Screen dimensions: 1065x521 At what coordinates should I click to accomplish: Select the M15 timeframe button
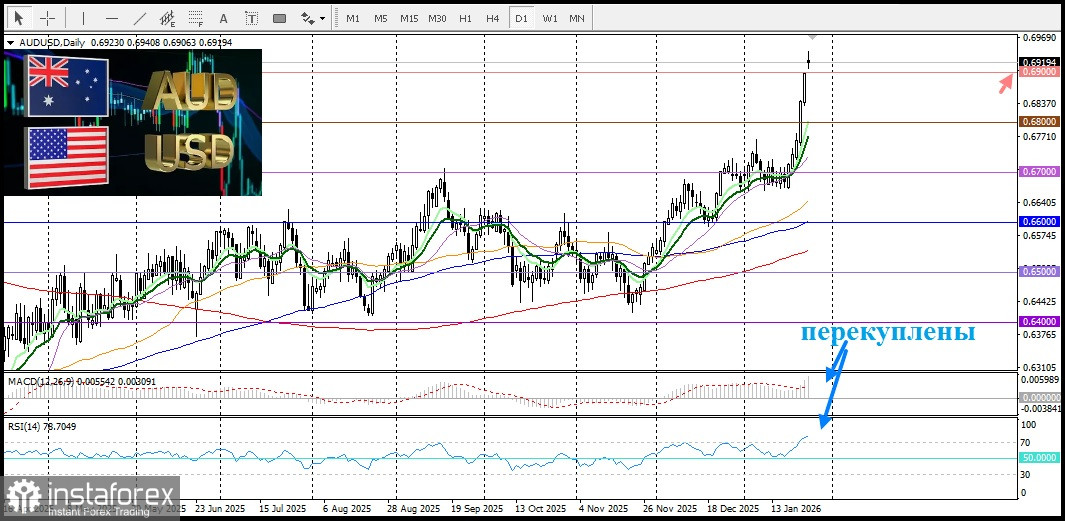(409, 18)
